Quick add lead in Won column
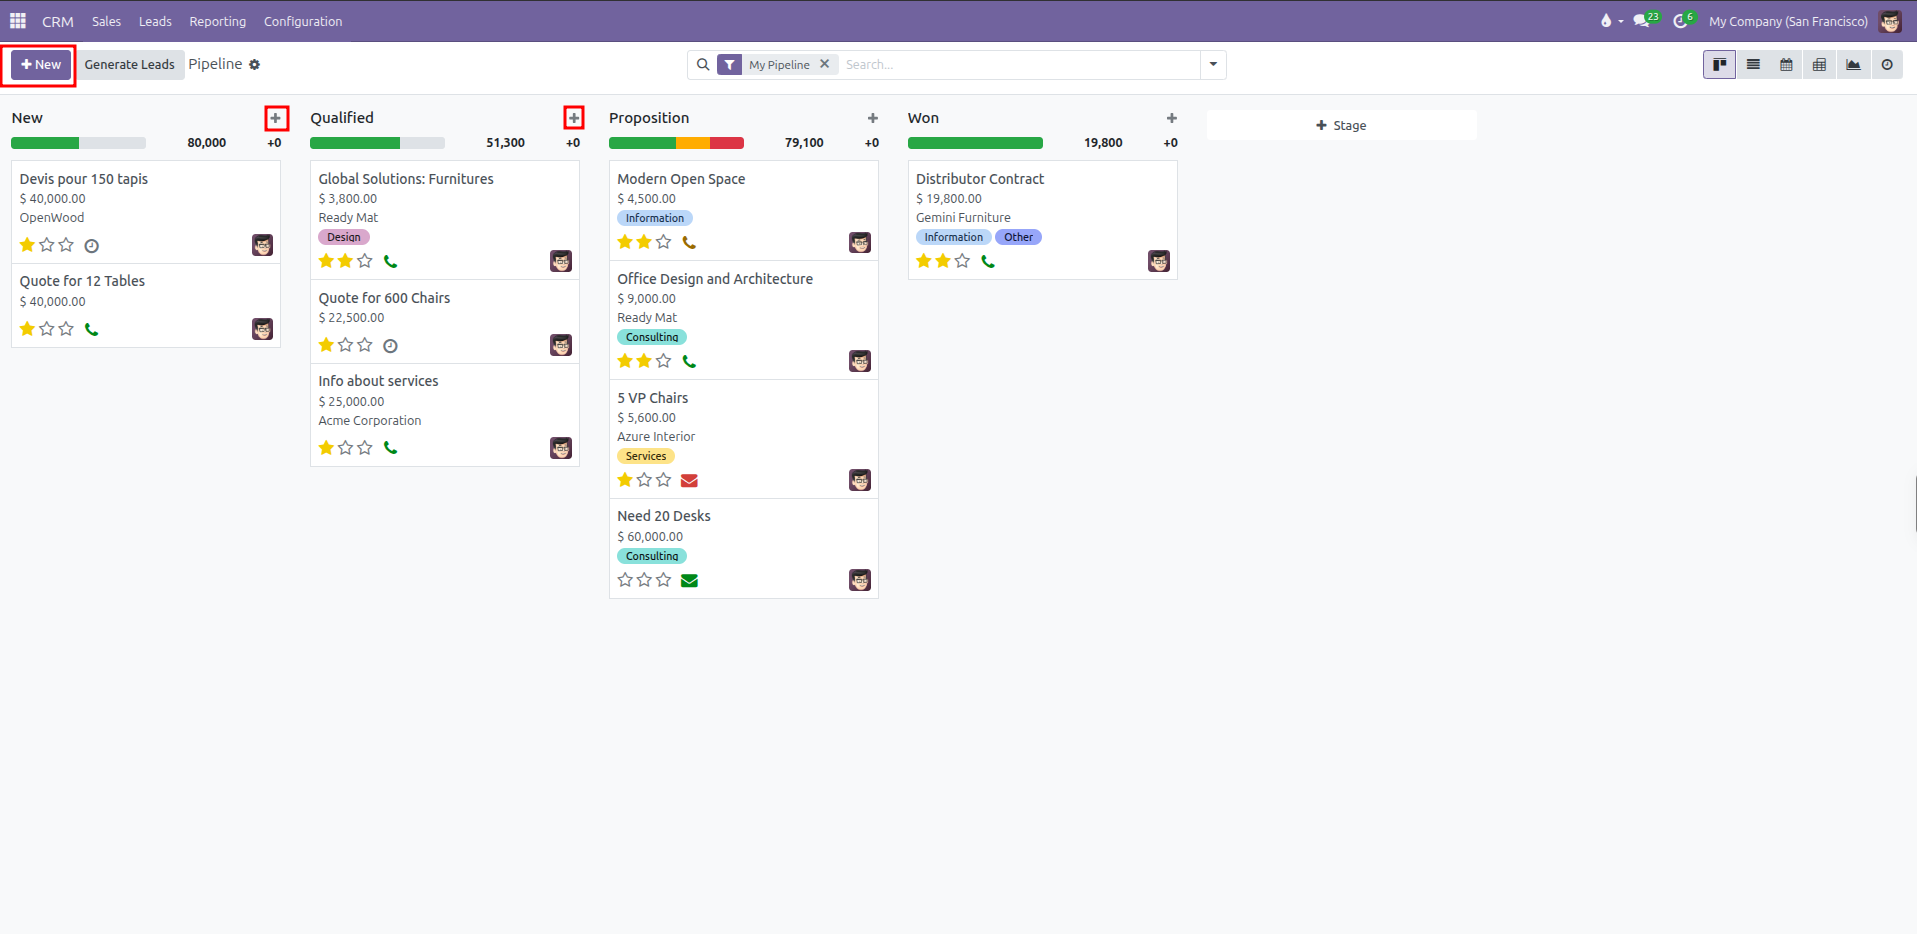The width and height of the screenshot is (1917, 934). coord(1172,118)
